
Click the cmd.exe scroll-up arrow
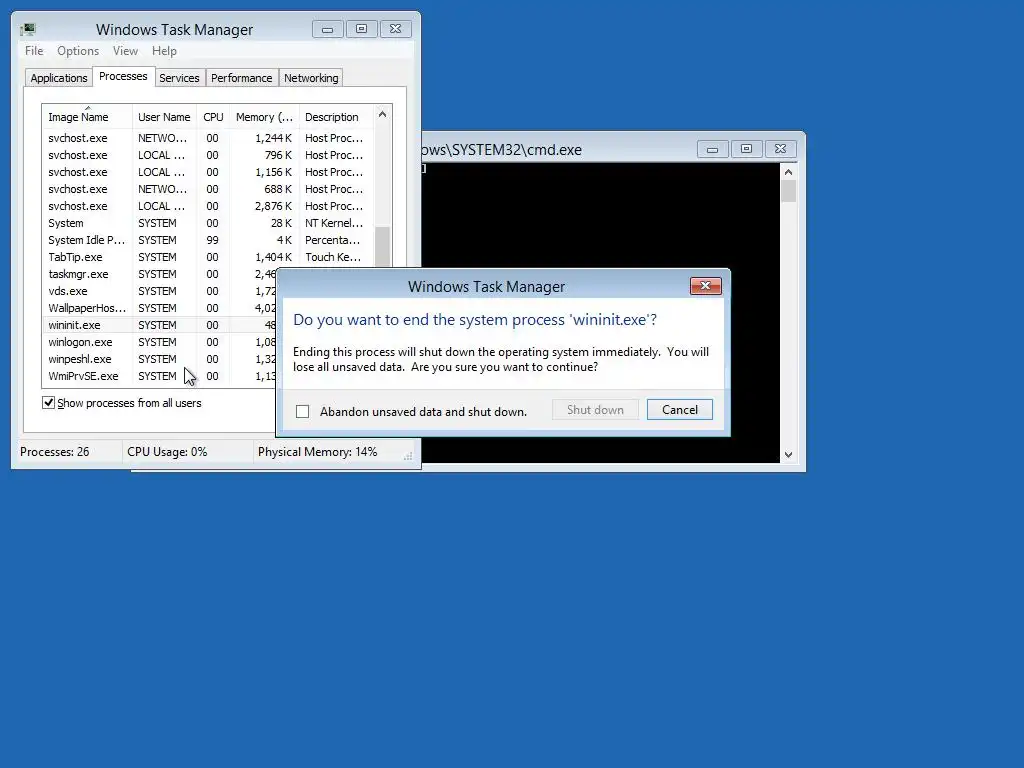788,172
